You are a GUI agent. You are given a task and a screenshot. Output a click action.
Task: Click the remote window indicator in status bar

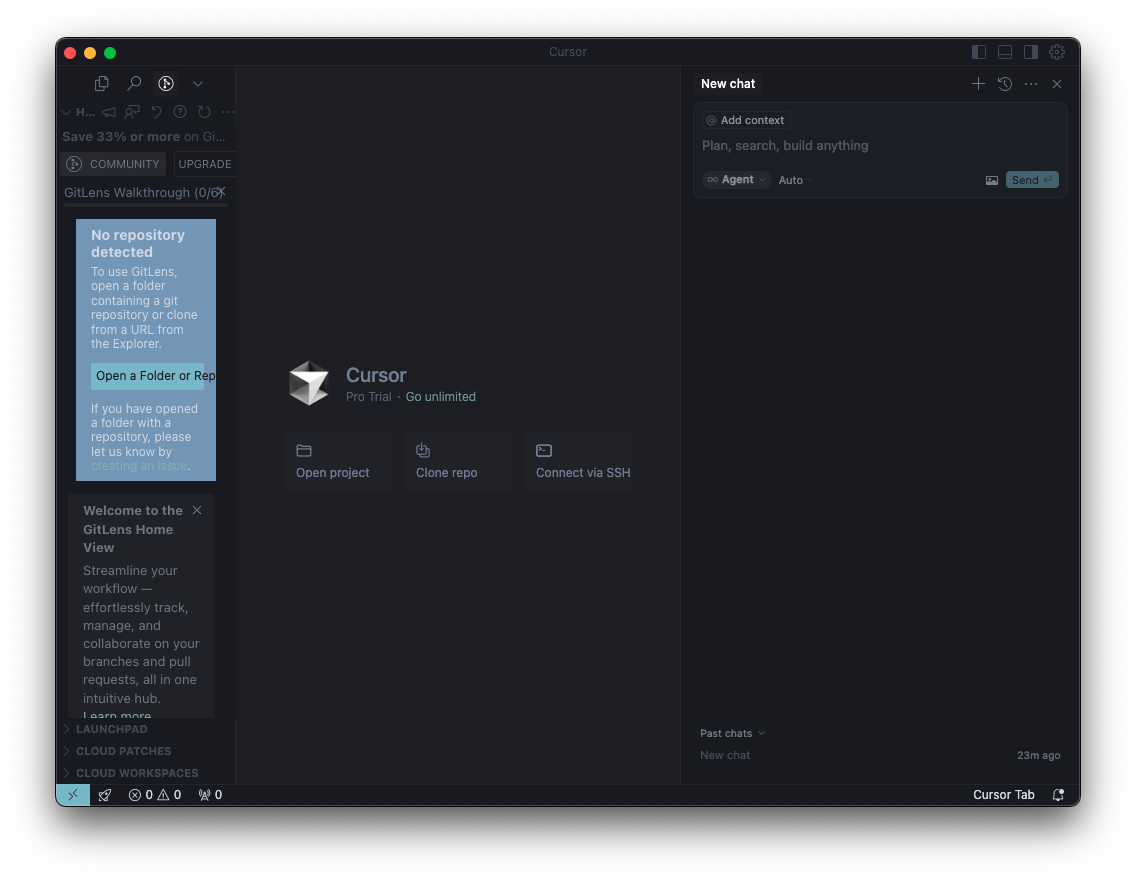point(73,795)
